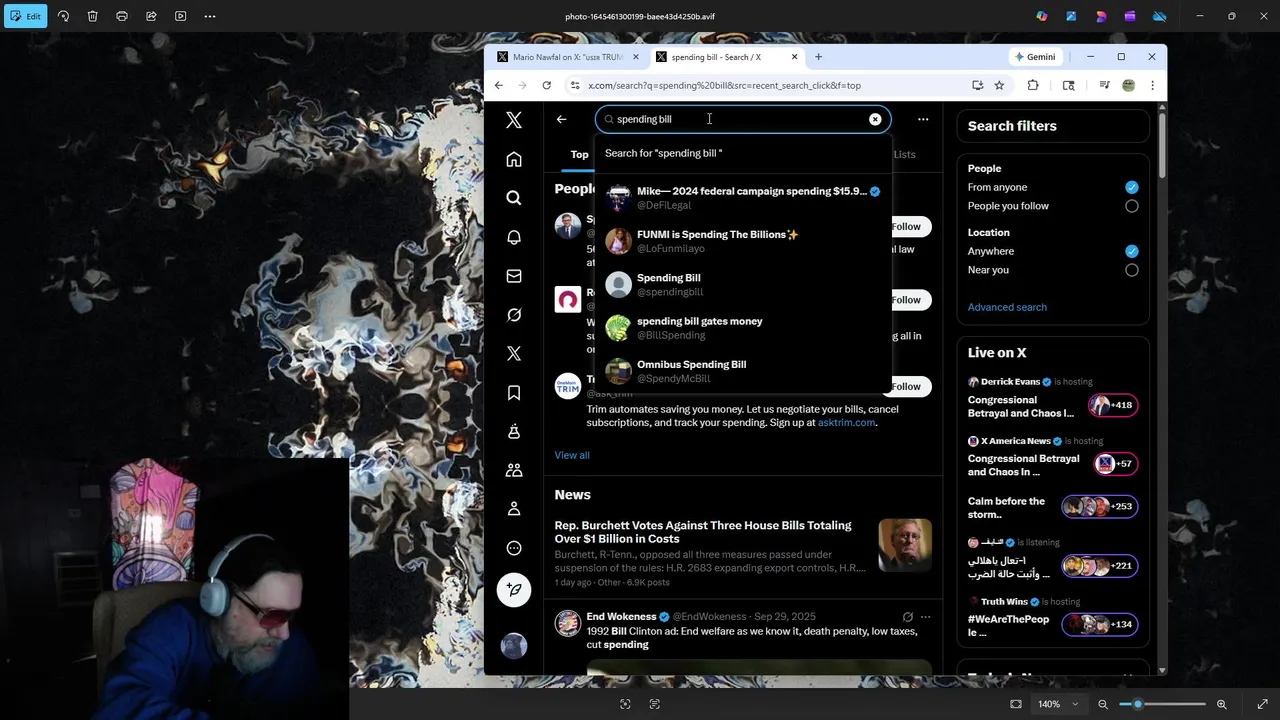
Task: Open the account avatar at sidebar bottom
Action: (513, 646)
